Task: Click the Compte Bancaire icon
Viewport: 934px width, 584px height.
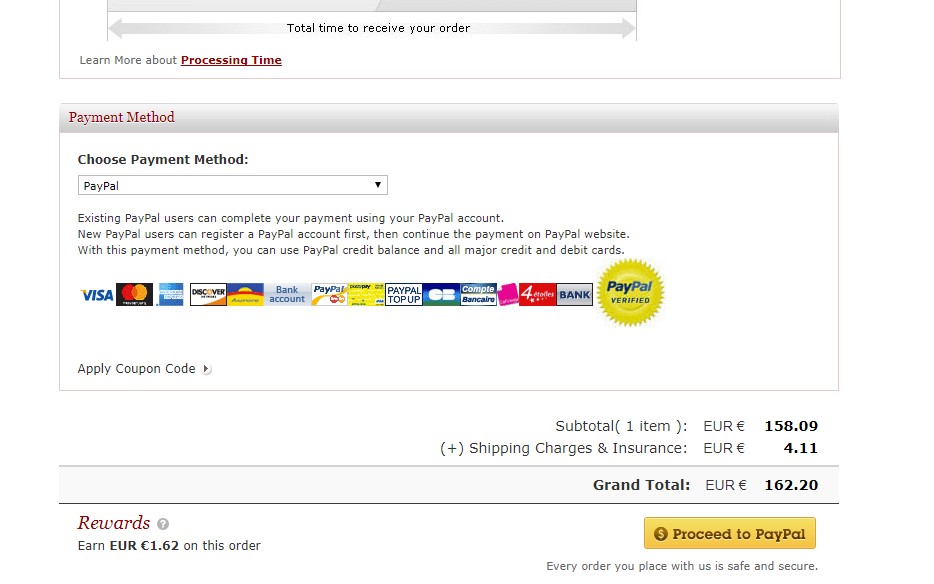Action: pyautogui.click(x=478, y=294)
